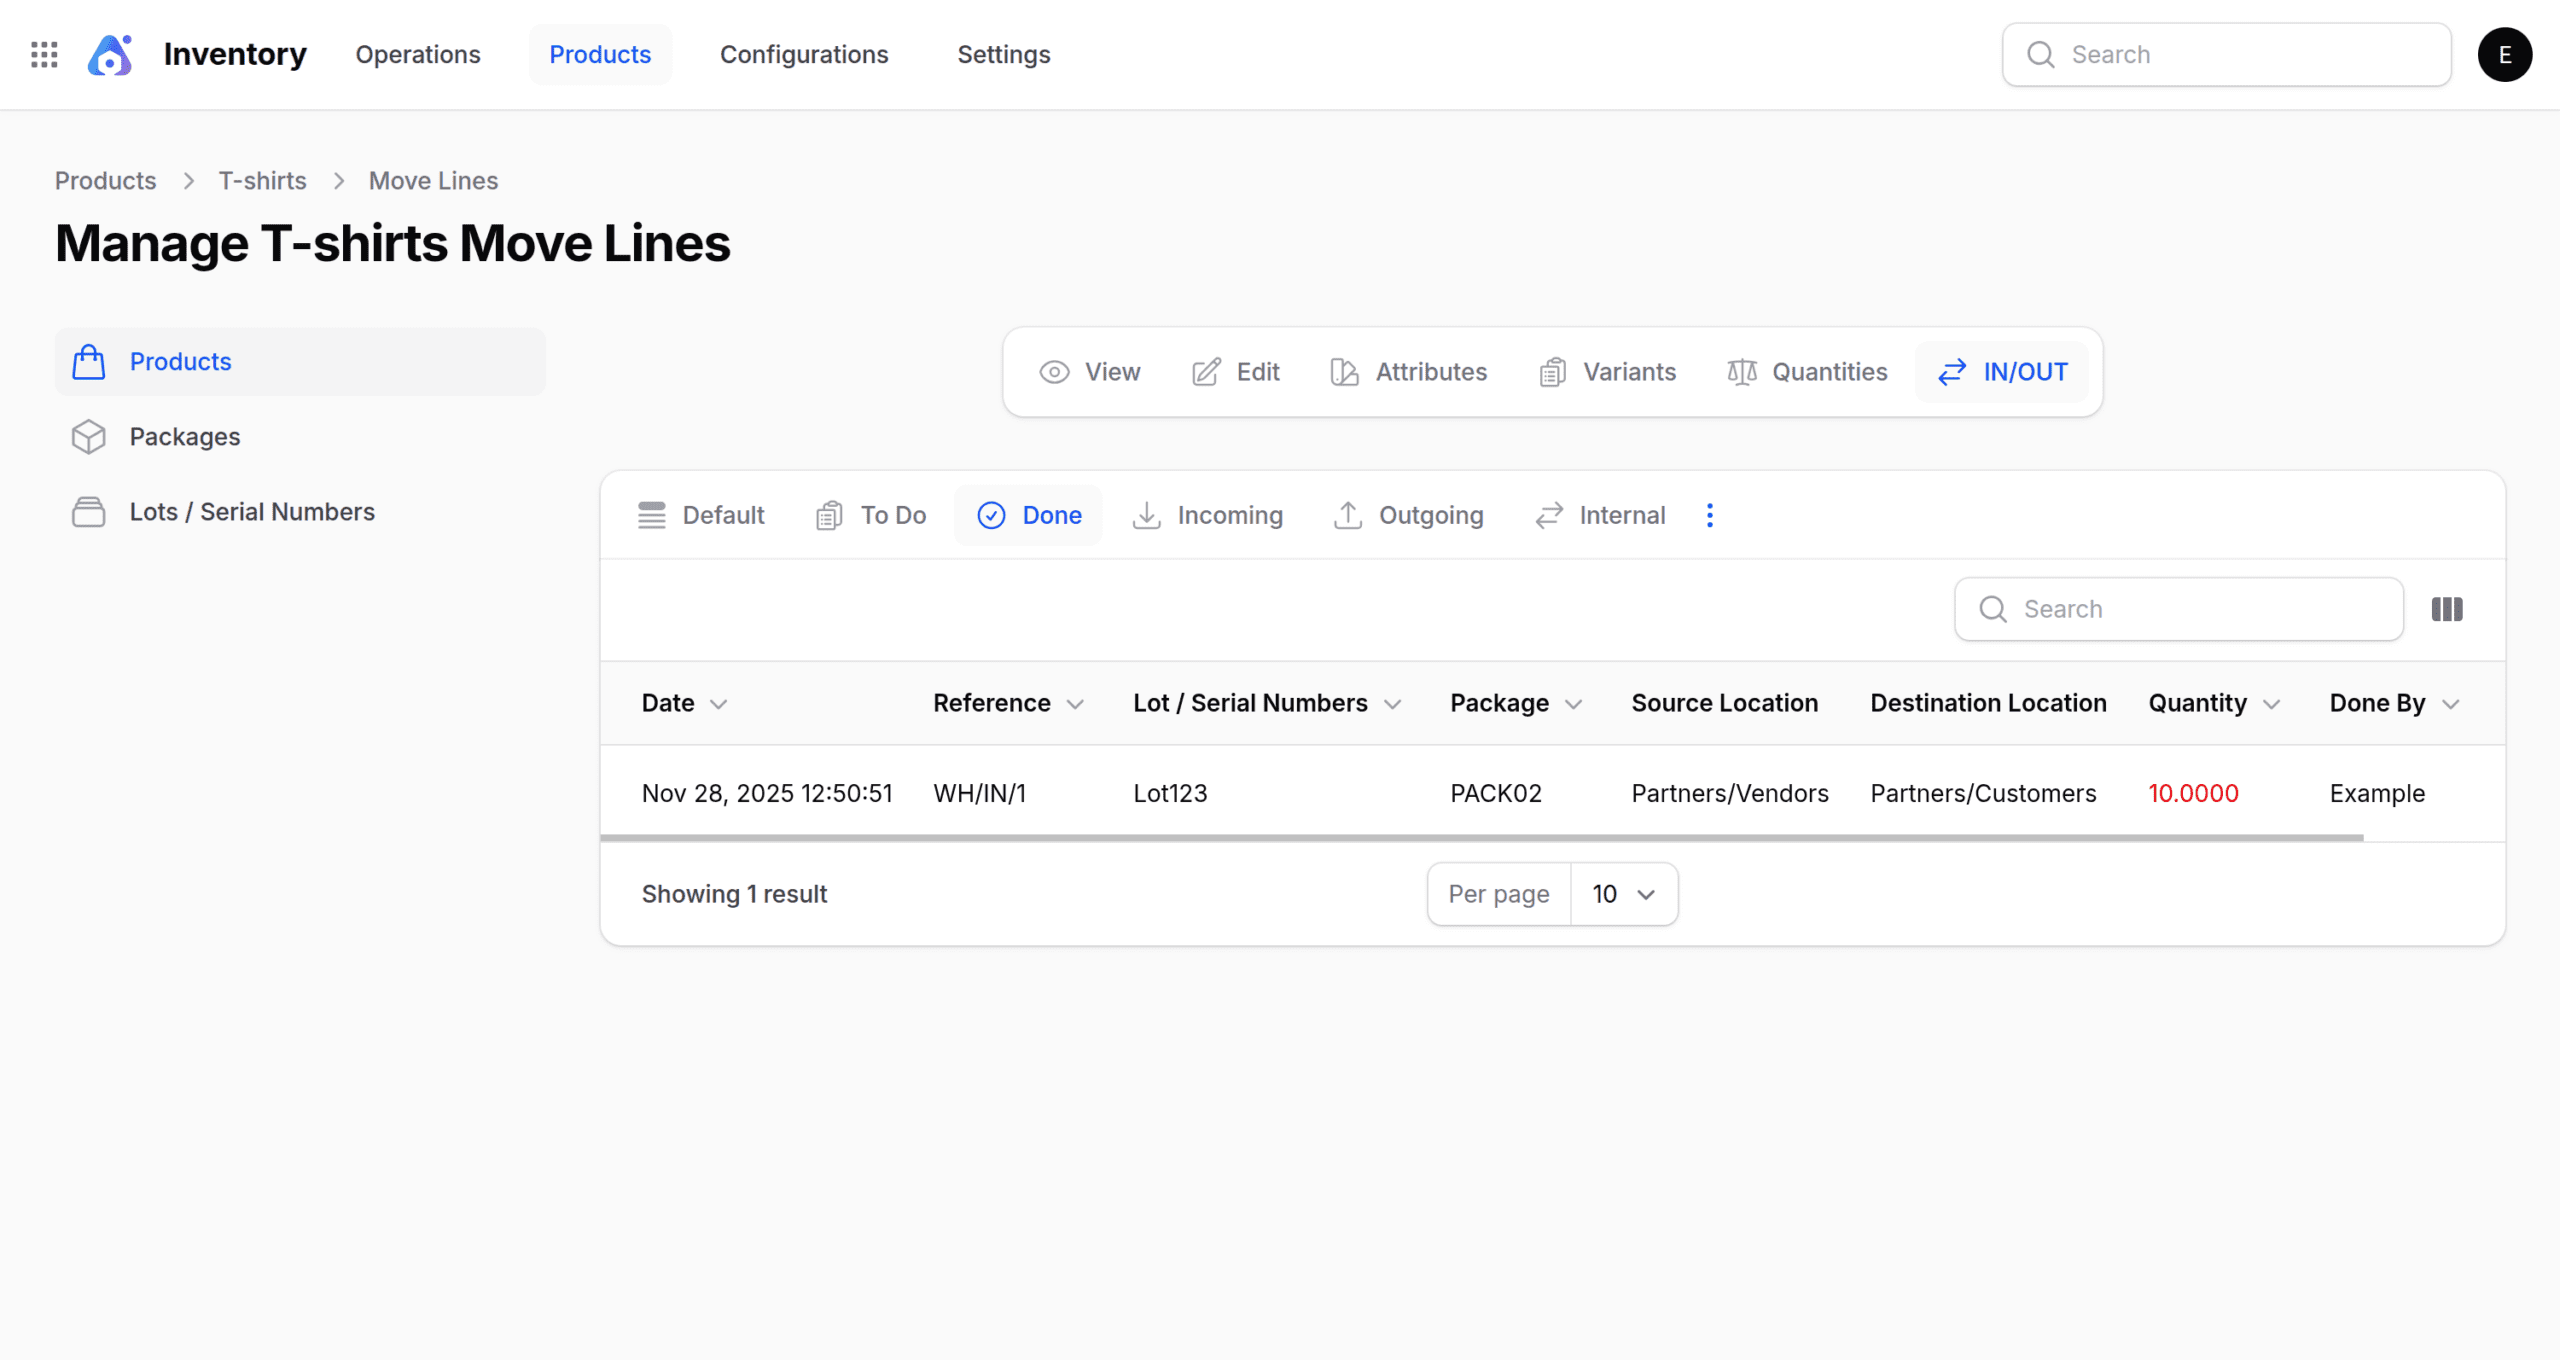Sort by the Date column chevron

(x=718, y=704)
